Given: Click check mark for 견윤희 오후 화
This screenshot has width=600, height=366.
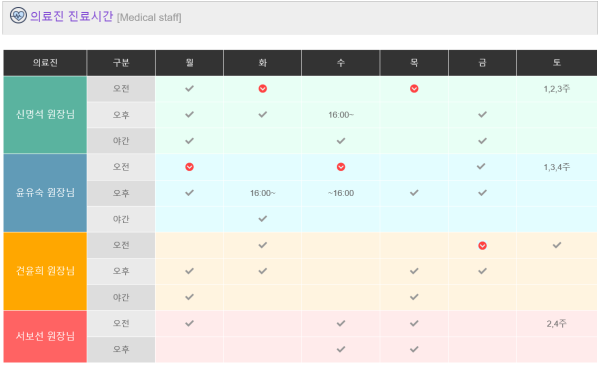Looking at the screenshot, I should click(262, 271).
